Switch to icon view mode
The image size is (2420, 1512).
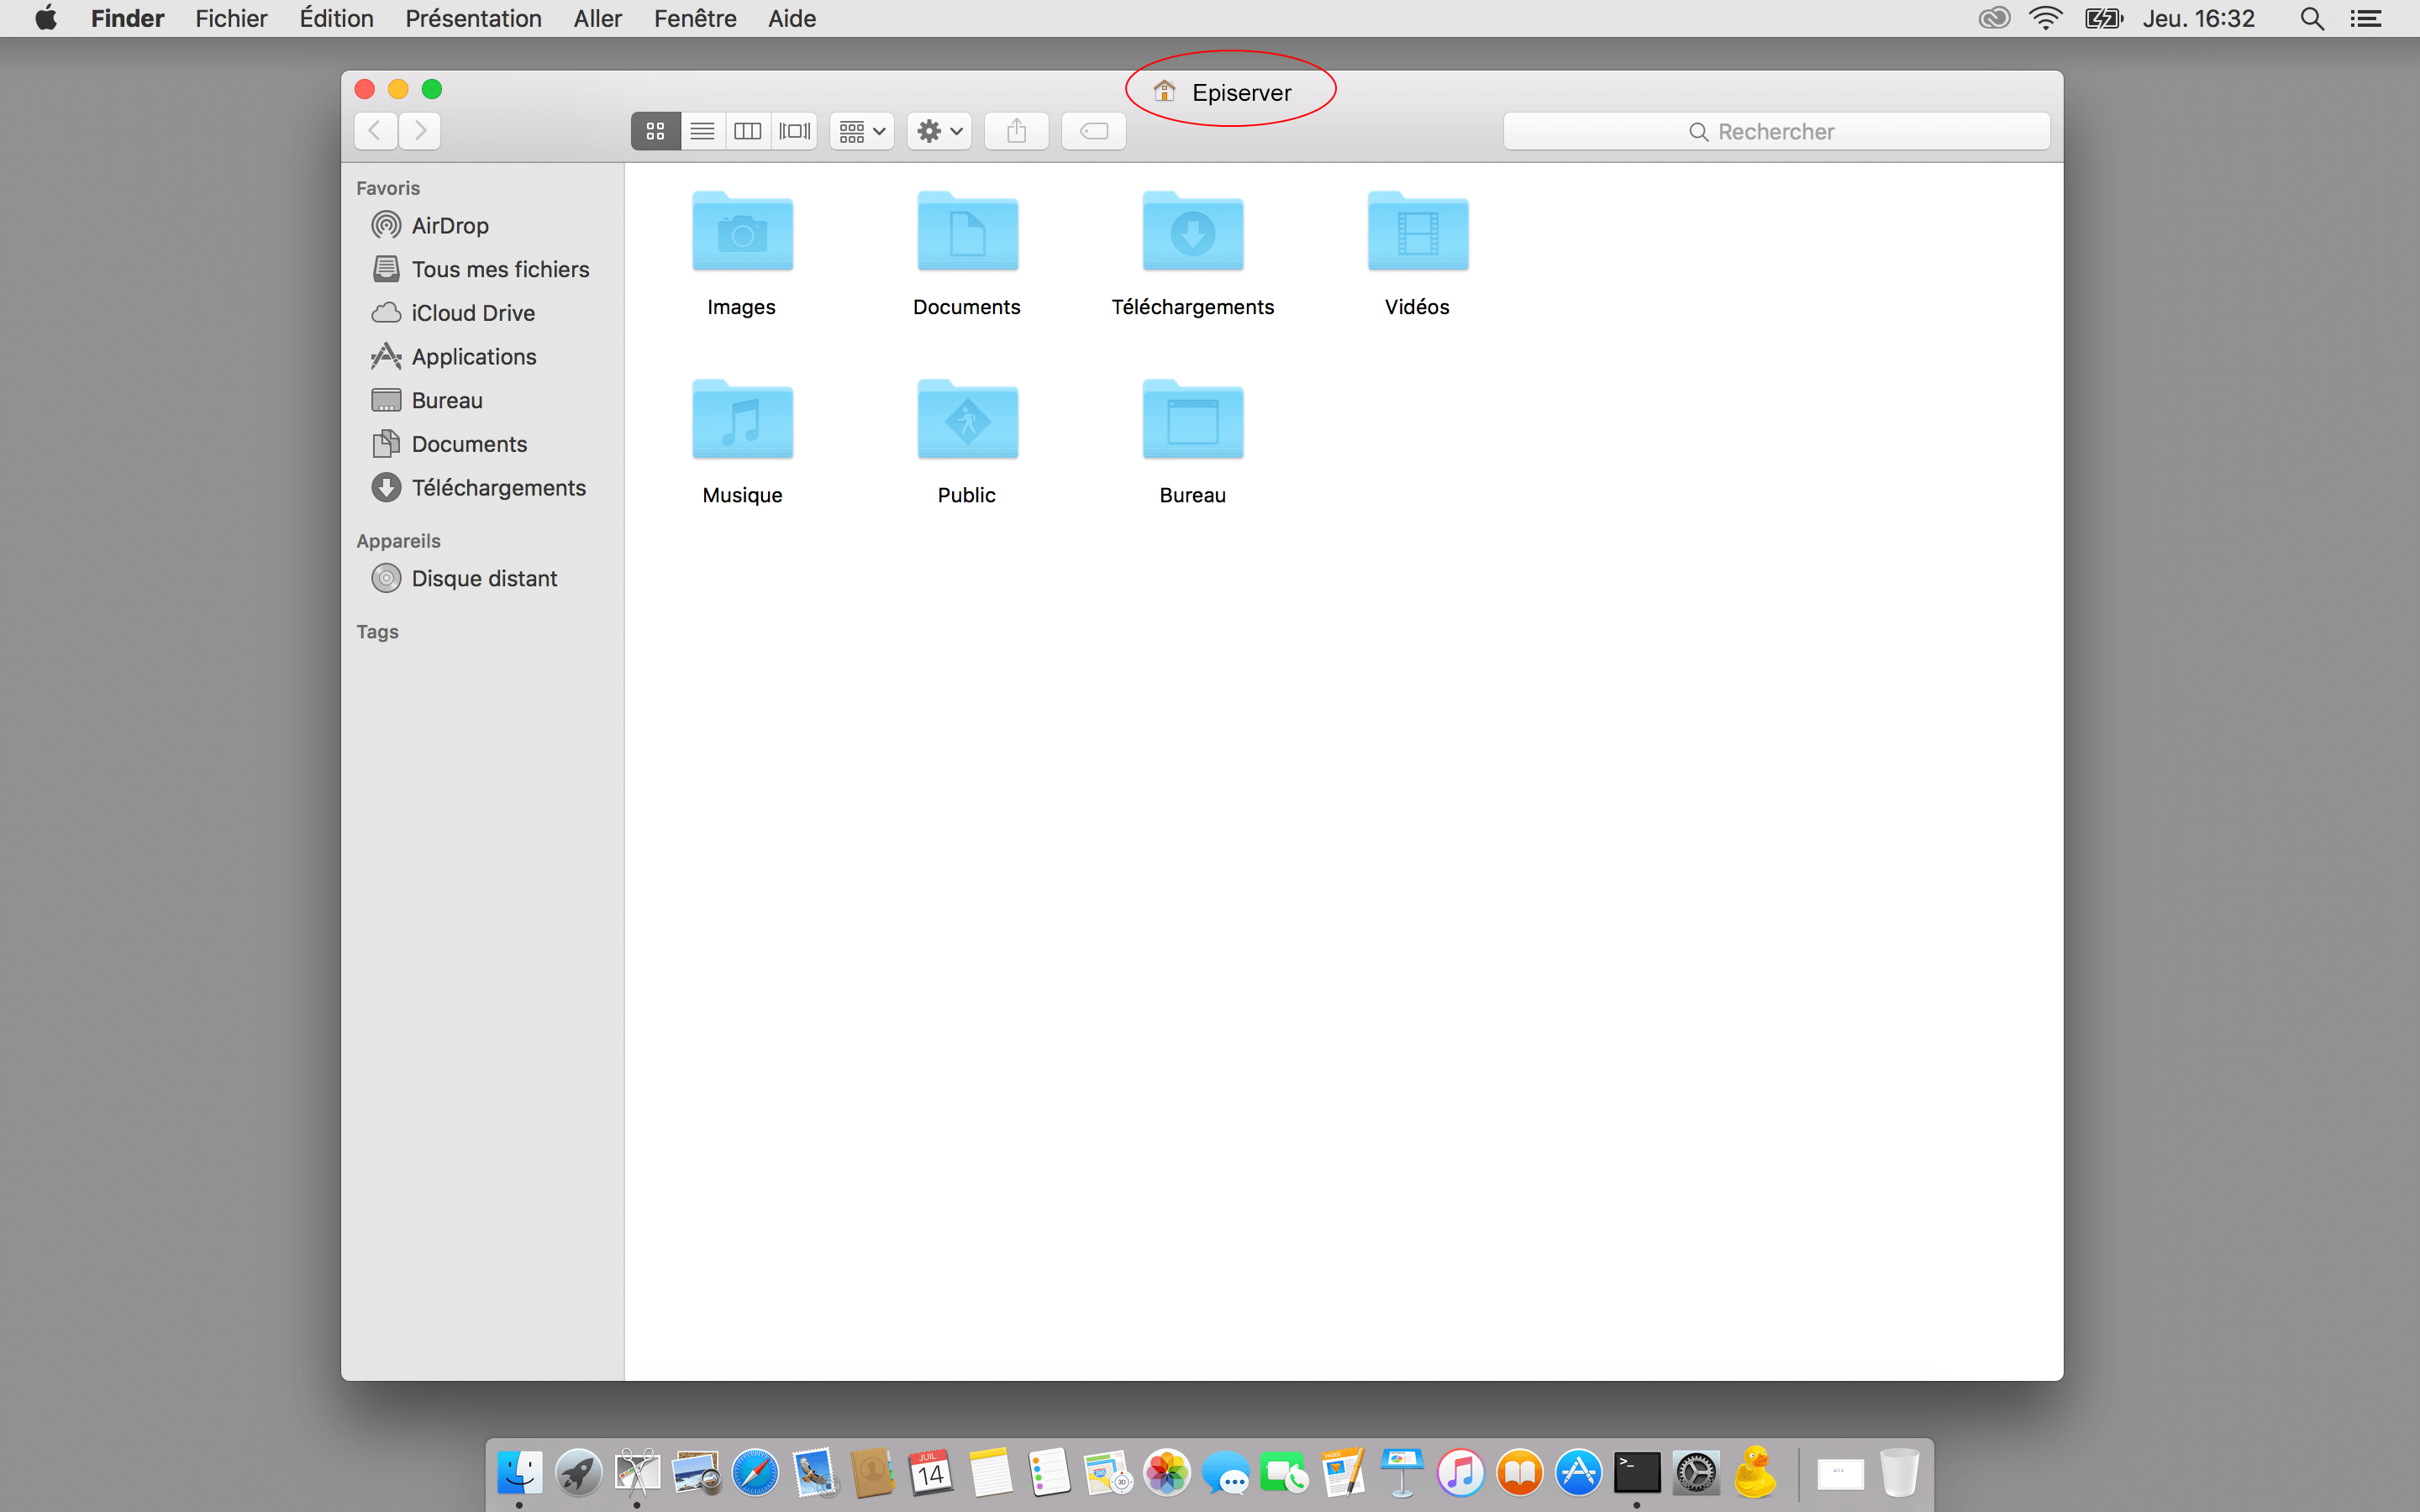[656, 131]
